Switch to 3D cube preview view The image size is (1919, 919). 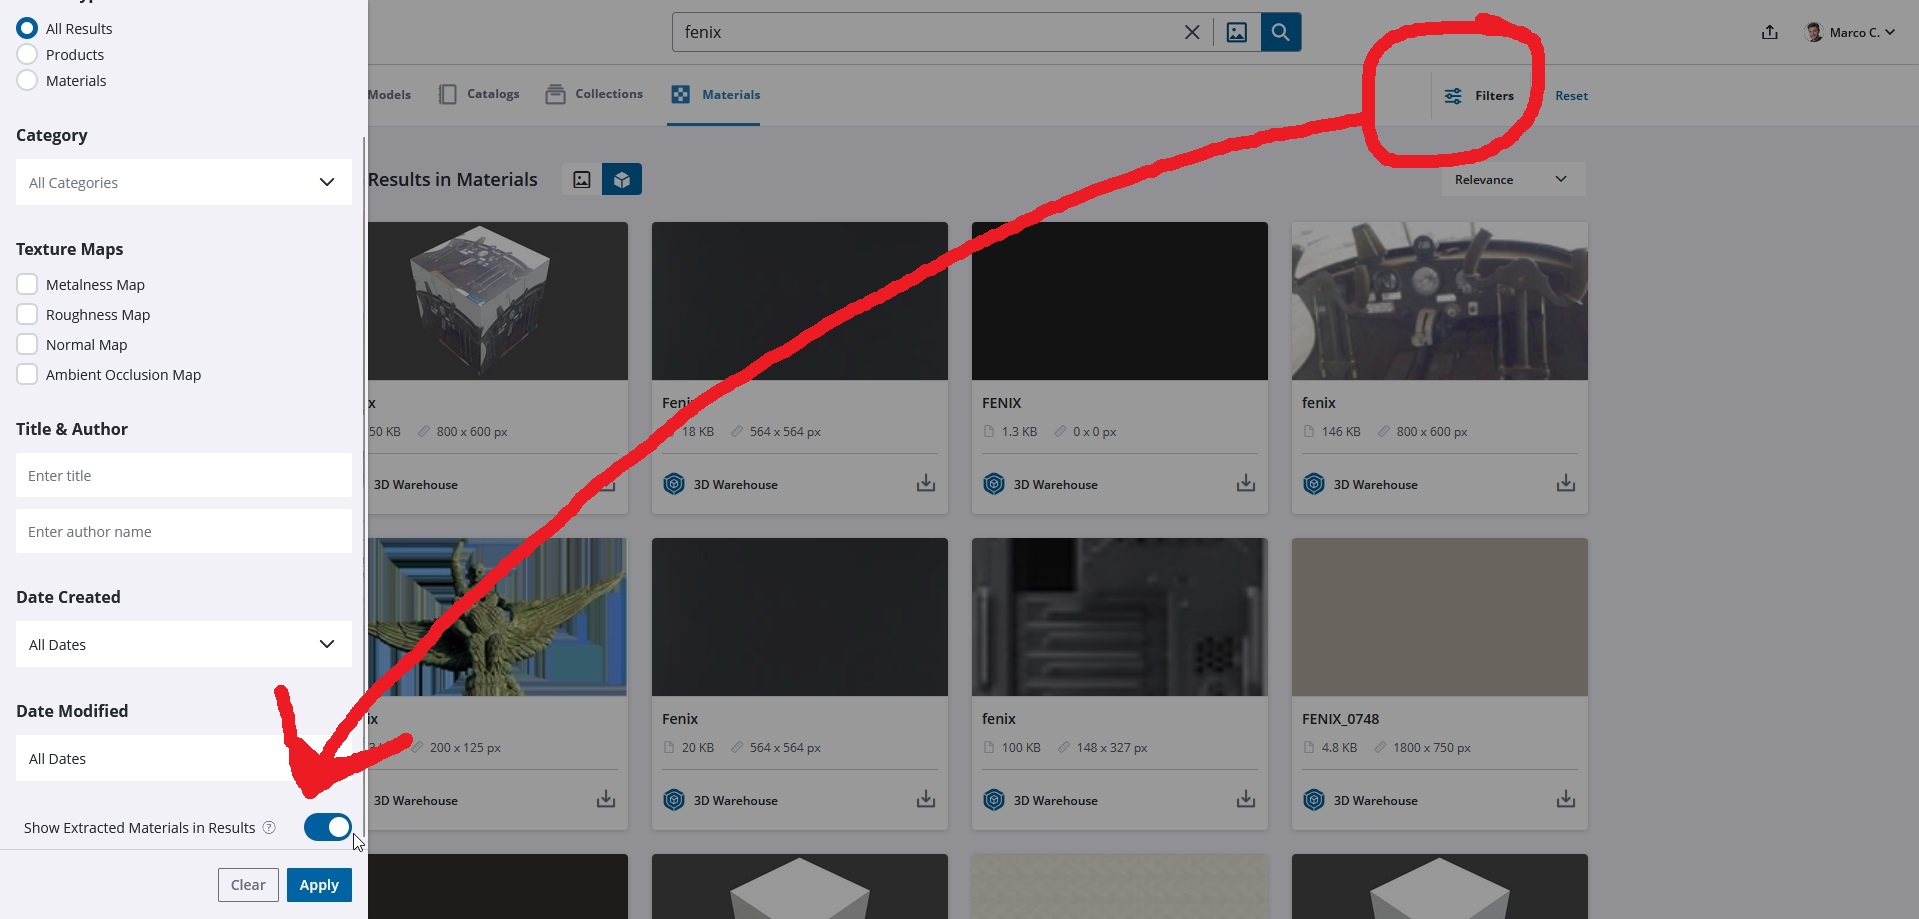621,180
